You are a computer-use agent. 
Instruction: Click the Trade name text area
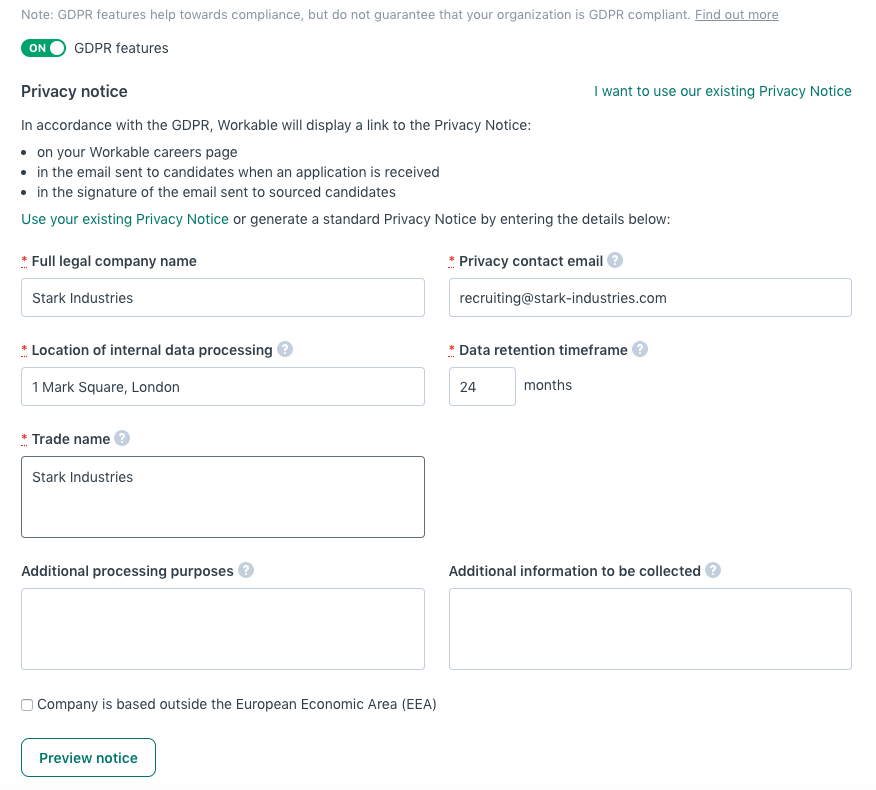point(222,496)
